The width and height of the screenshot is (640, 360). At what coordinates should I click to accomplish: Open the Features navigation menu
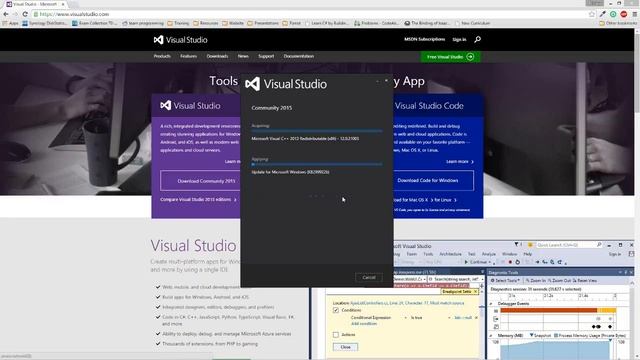(x=189, y=56)
